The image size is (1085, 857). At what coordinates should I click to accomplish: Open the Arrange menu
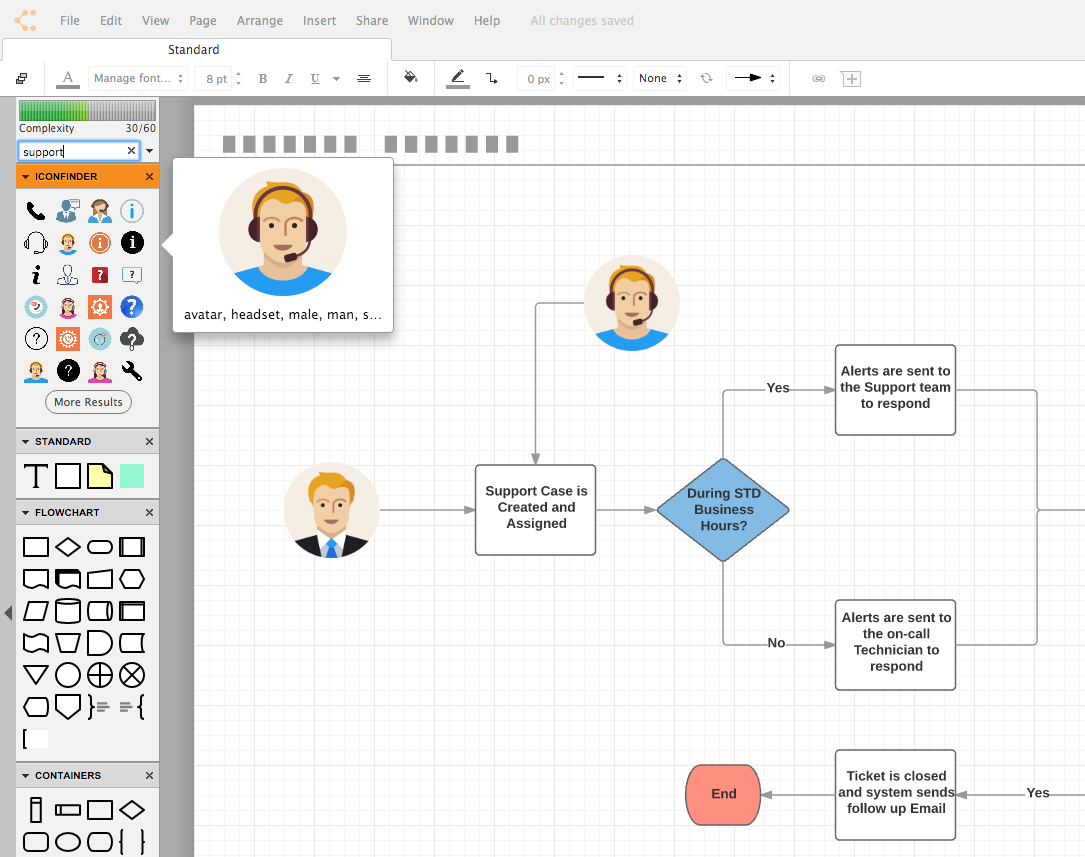[x=259, y=20]
